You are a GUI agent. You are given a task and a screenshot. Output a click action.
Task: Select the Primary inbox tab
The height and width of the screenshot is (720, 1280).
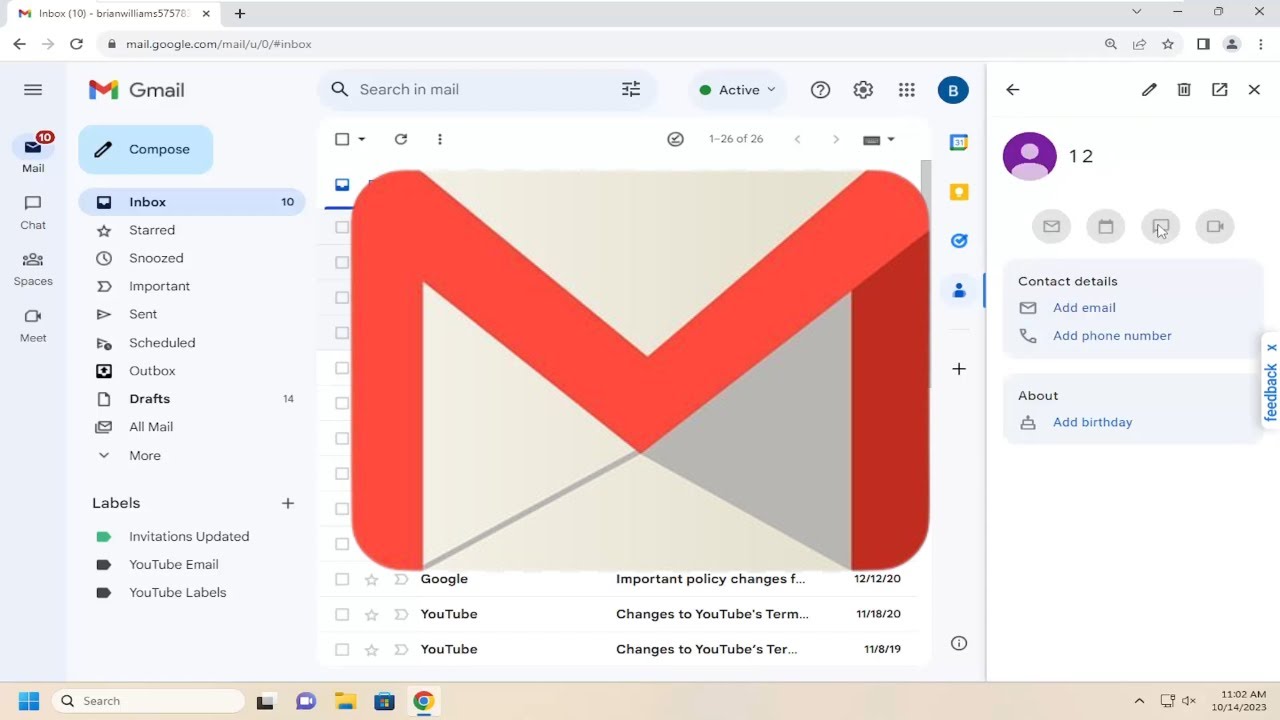[342, 185]
